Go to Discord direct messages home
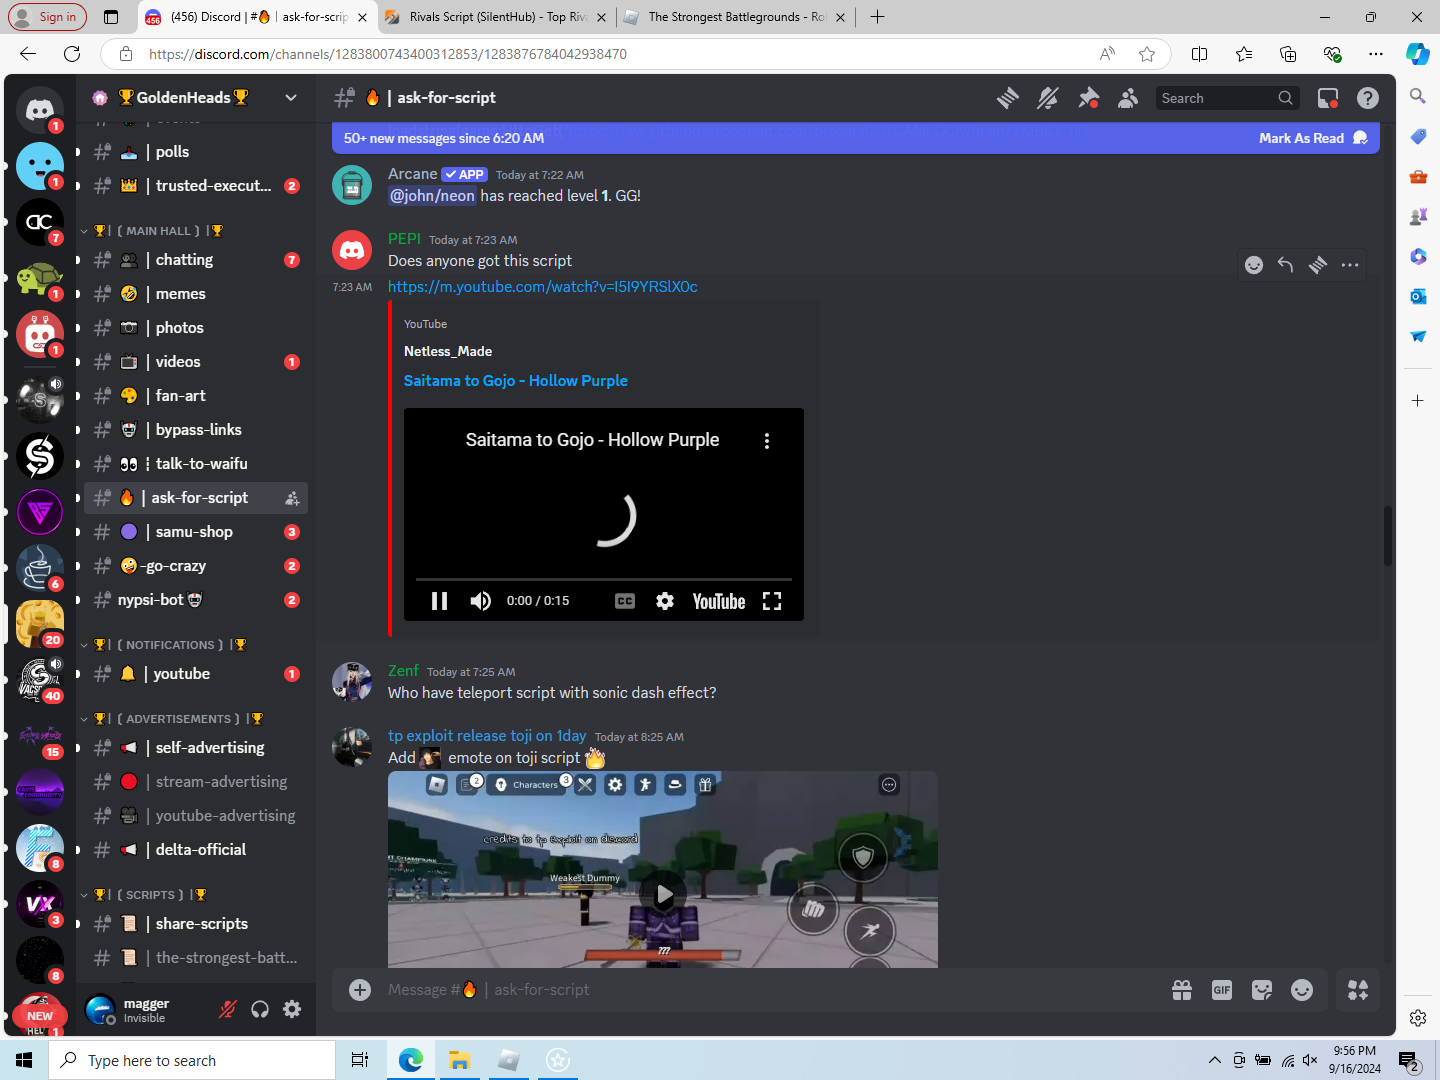The width and height of the screenshot is (1440, 1080). pos(40,109)
